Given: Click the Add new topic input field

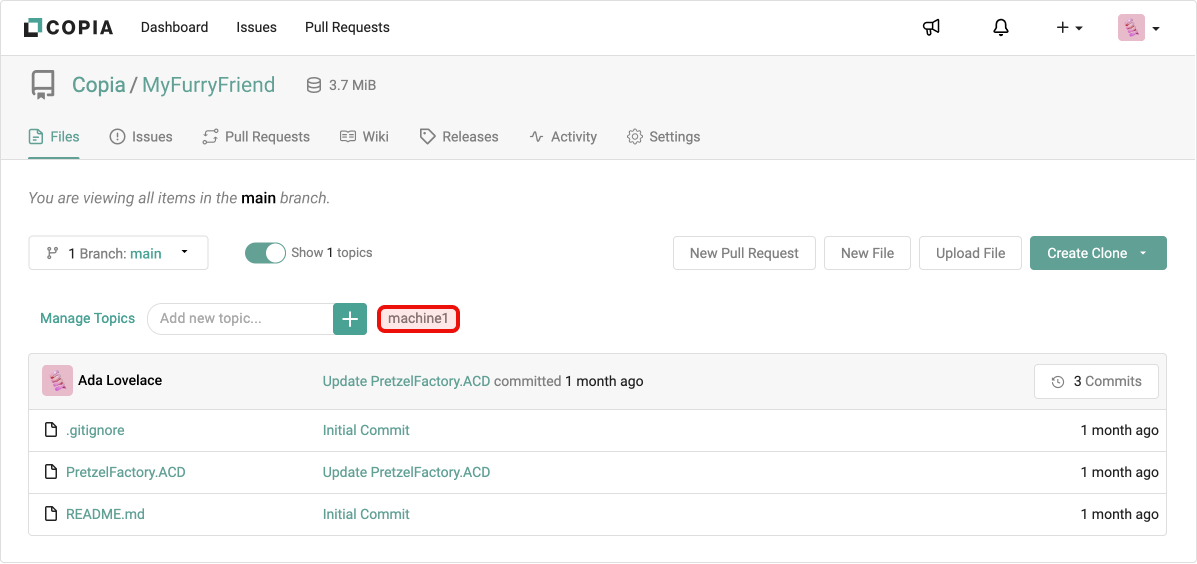Looking at the screenshot, I should [x=240, y=319].
